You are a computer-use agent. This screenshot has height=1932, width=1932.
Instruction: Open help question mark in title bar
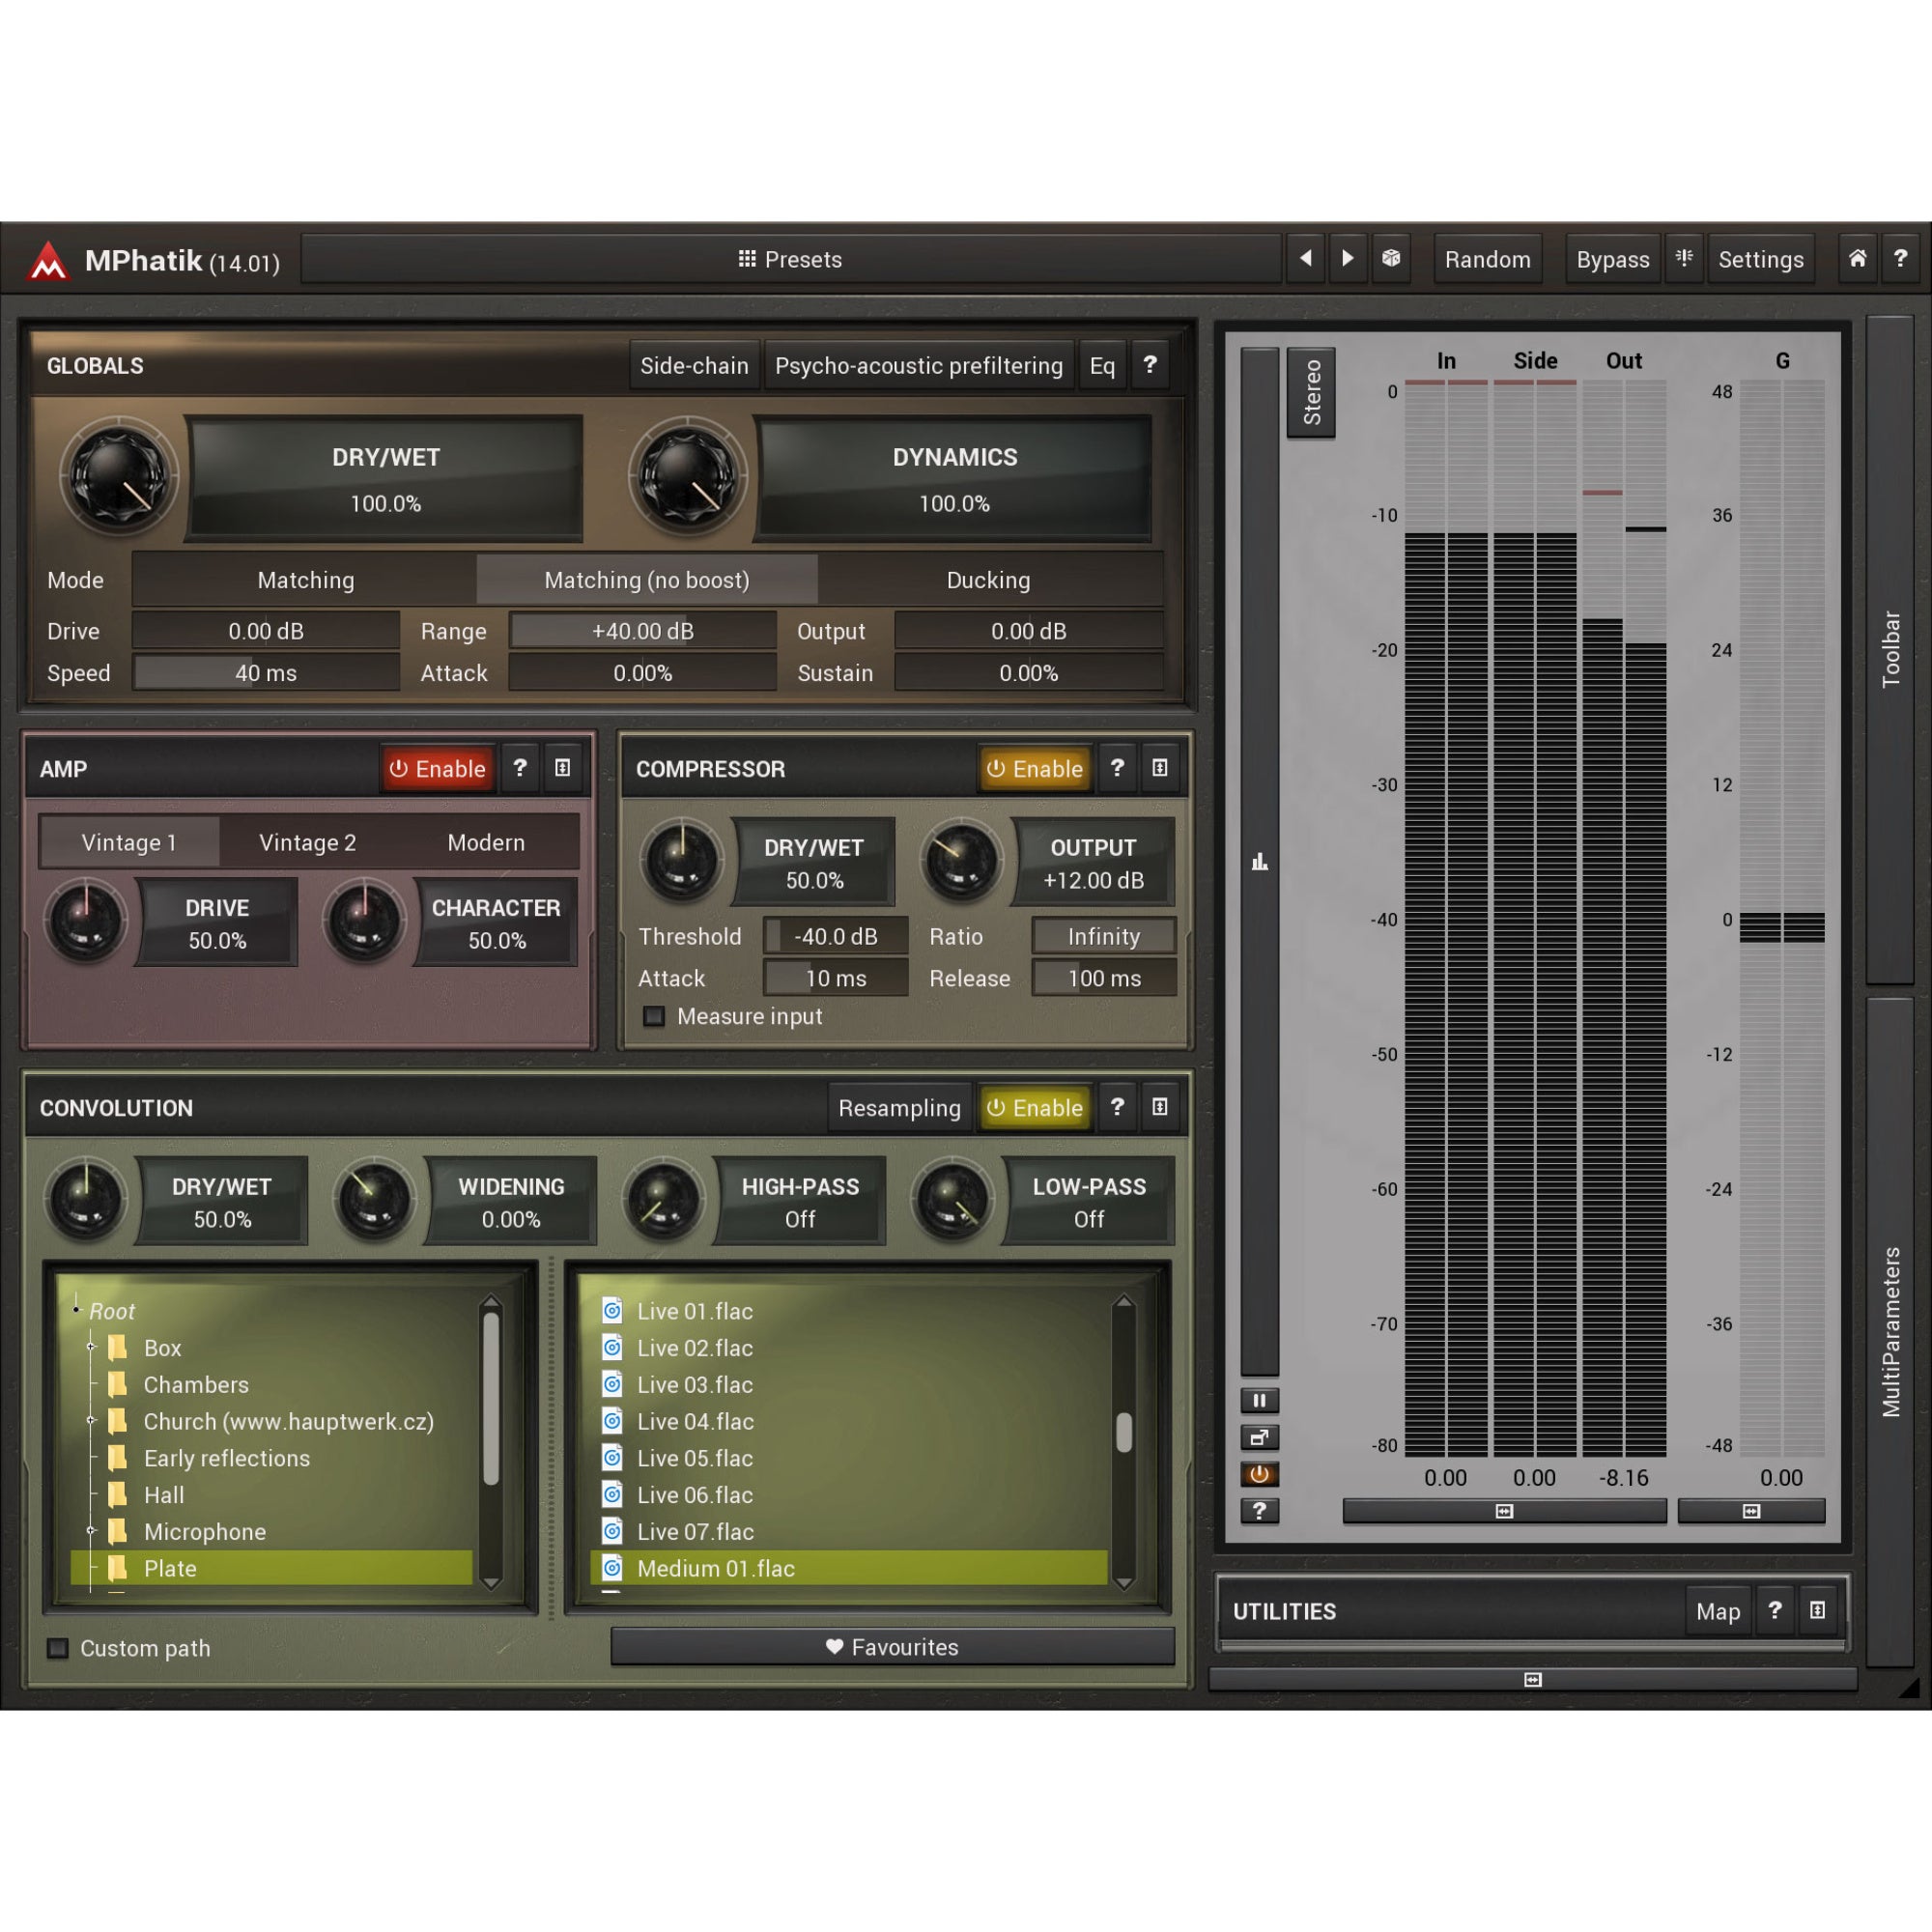click(x=1900, y=259)
